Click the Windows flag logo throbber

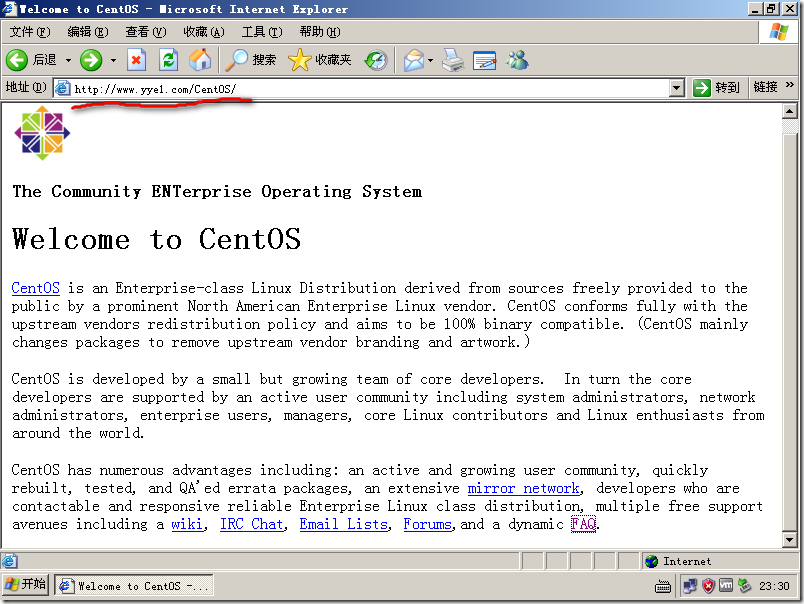coord(778,32)
